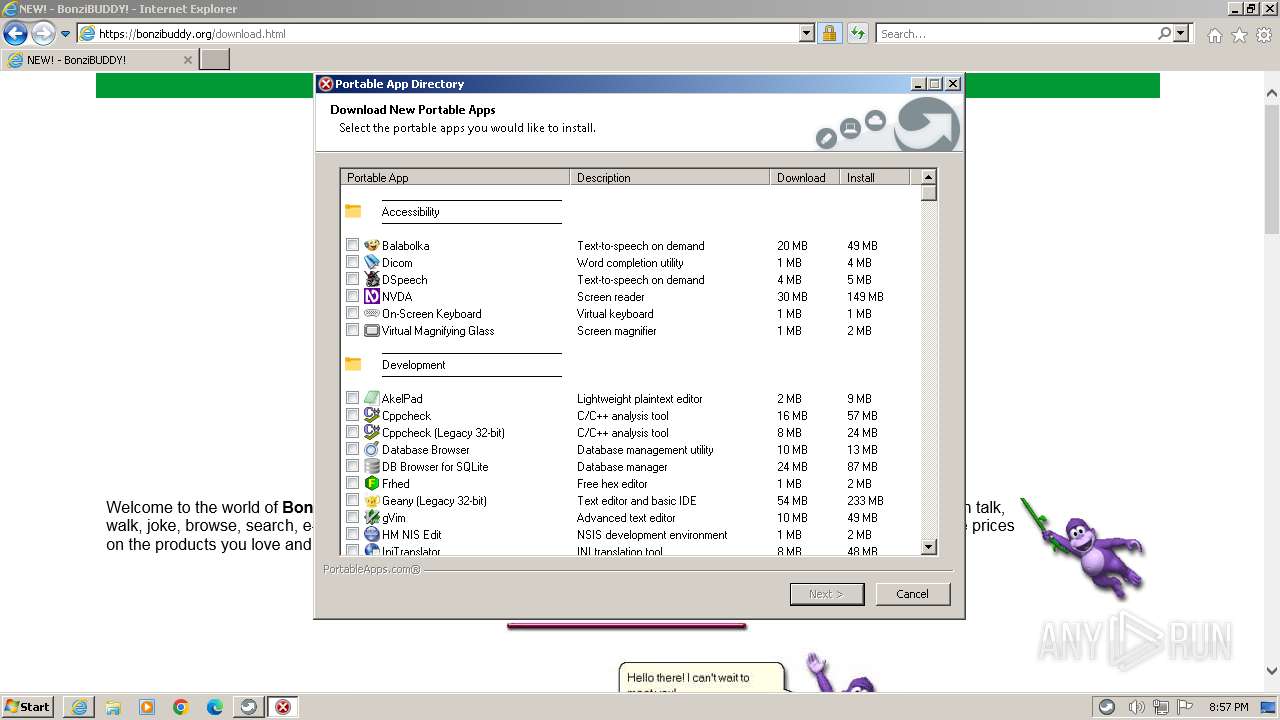The image size is (1280, 720).
Task: Click the 'Lightweight plaintext editor' description text
Action: coord(639,399)
